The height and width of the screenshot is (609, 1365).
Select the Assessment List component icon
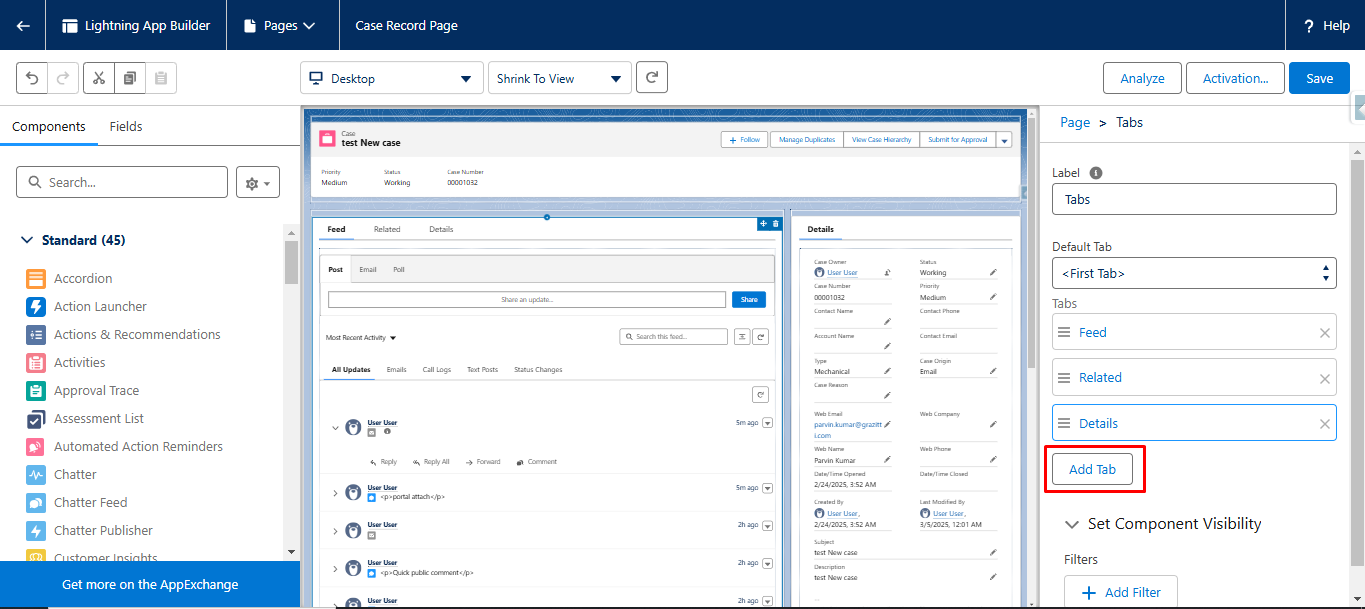coord(36,419)
